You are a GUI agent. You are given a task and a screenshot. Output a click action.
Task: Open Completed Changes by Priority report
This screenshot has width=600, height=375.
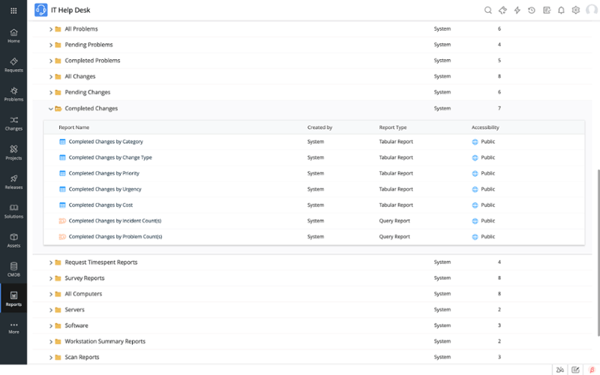104,173
